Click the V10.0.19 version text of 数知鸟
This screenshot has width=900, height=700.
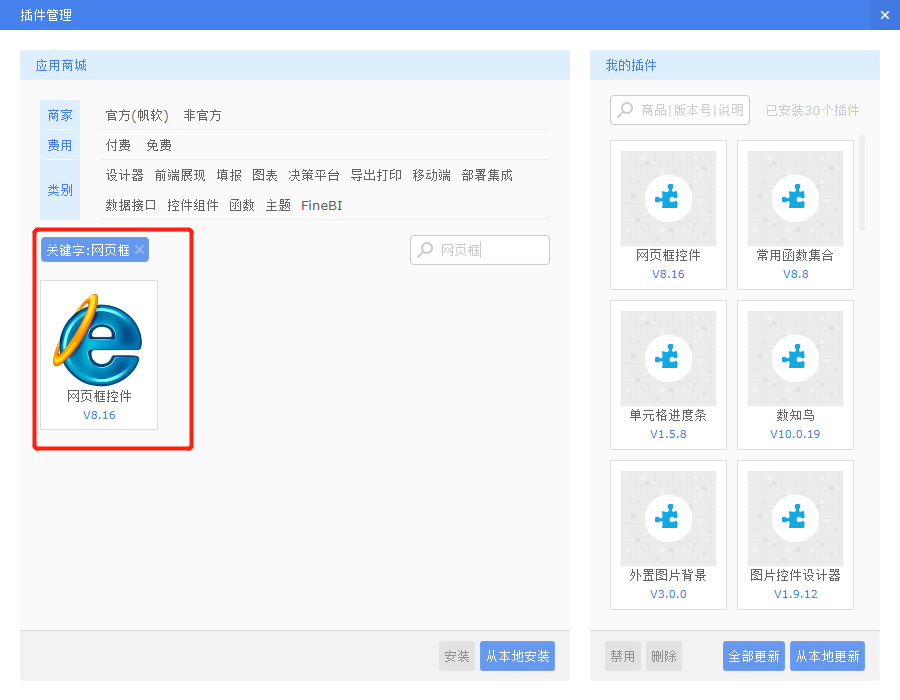coord(795,434)
